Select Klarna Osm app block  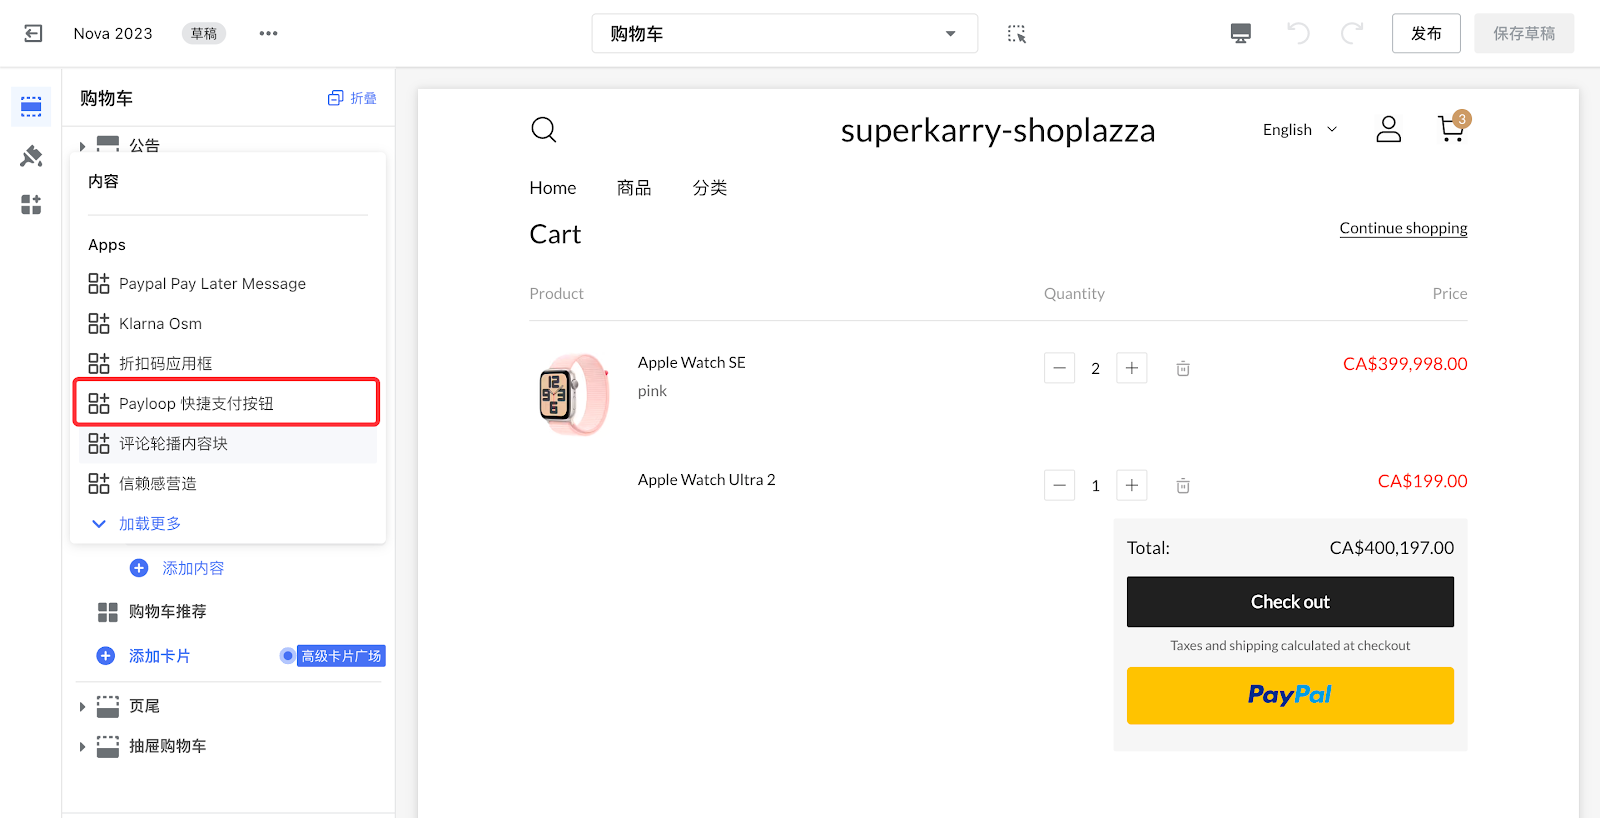(x=160, y=324)
